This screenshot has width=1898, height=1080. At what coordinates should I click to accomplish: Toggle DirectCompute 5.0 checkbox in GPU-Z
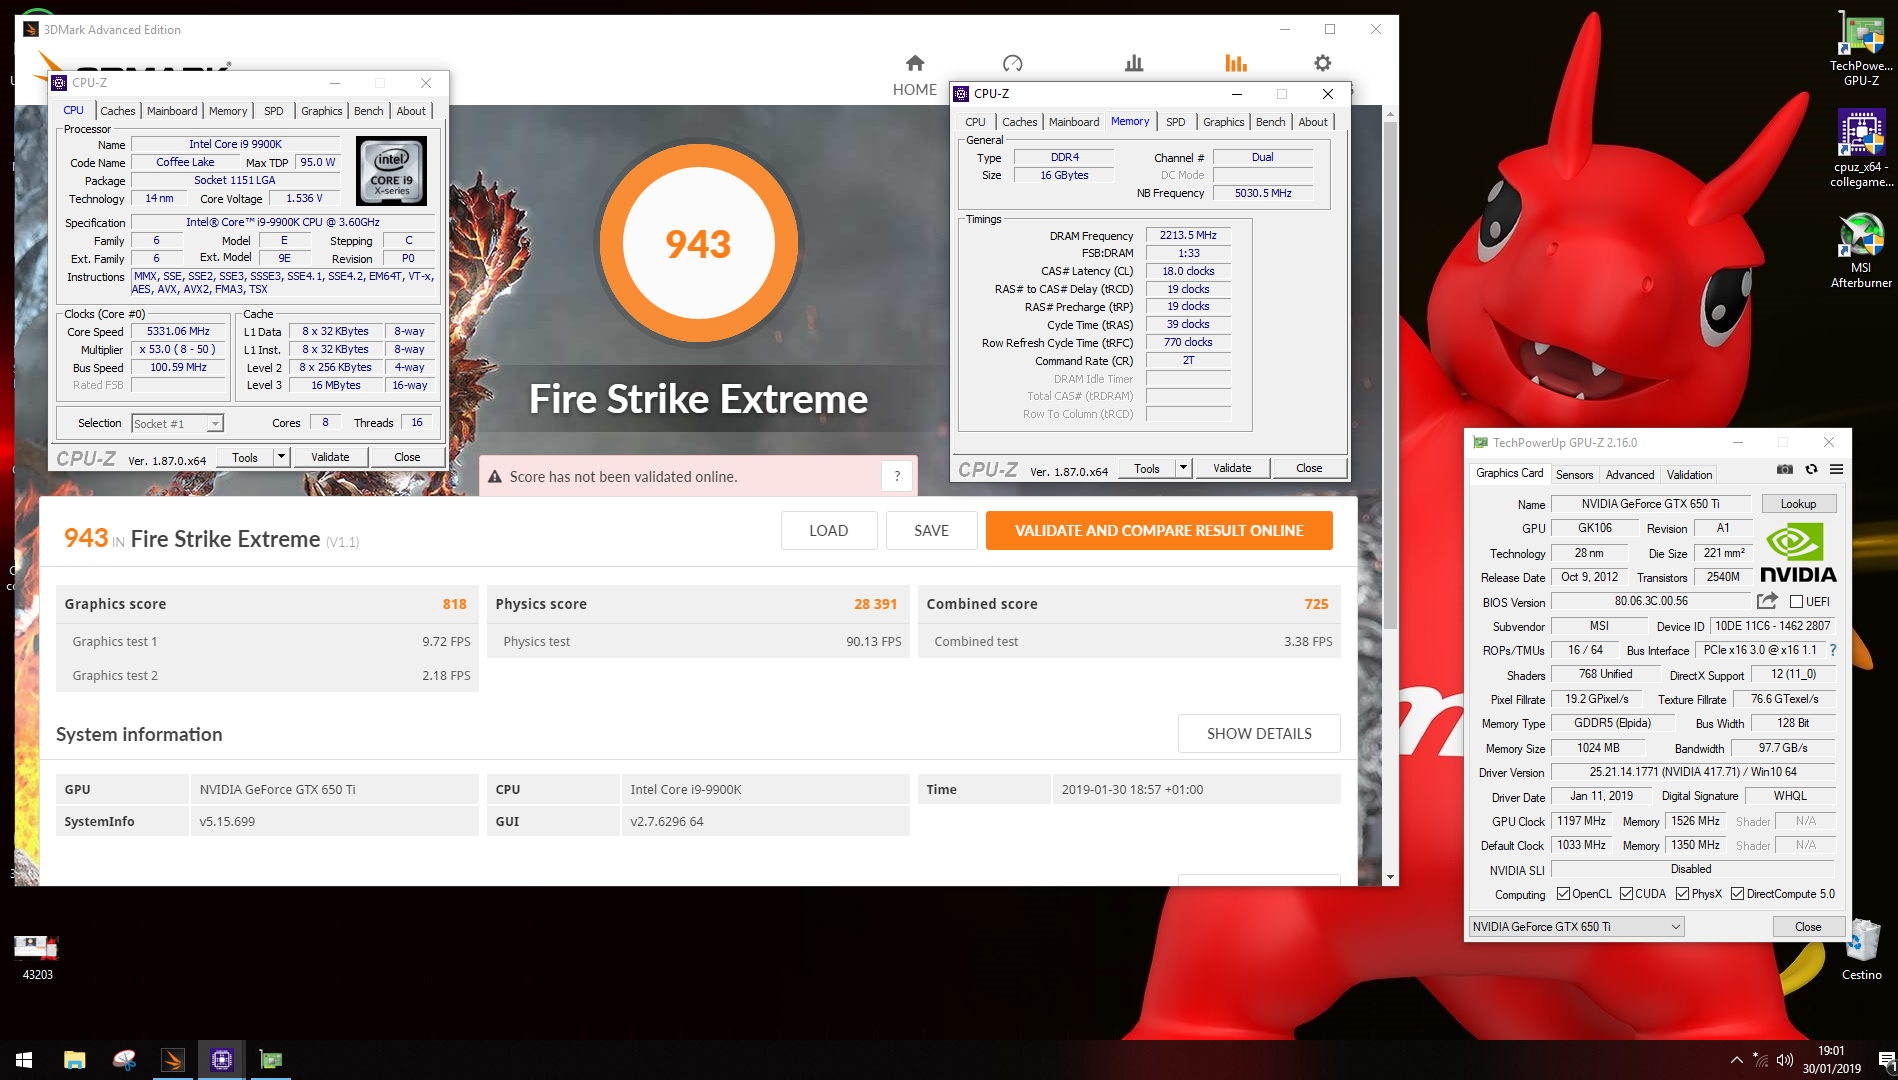coord(1737,894)
